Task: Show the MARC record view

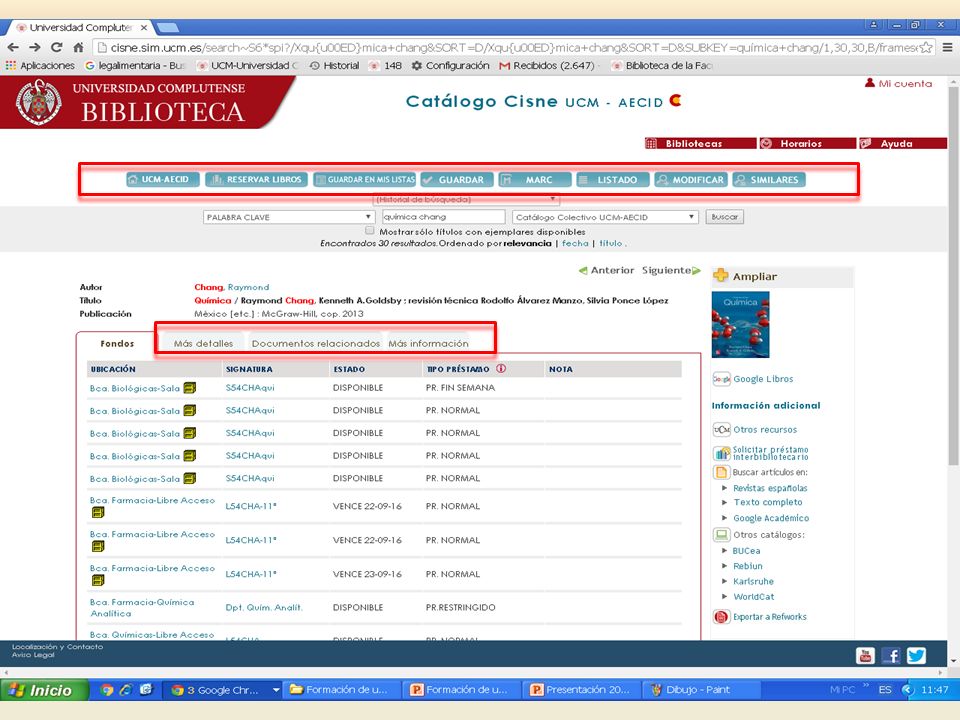Action: (x=534, y=179)
